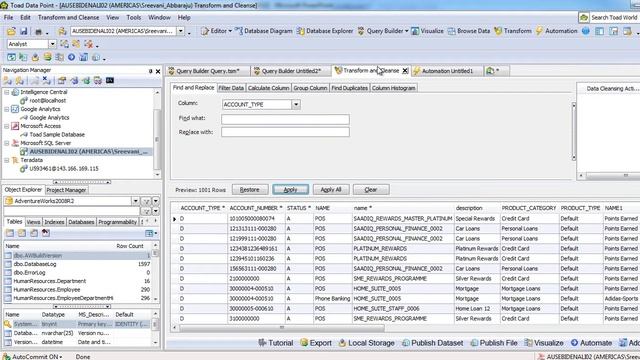This screenshot has width=640, height=360.
Task: Open the Tools menu
Action: click(x=133, y=18)
